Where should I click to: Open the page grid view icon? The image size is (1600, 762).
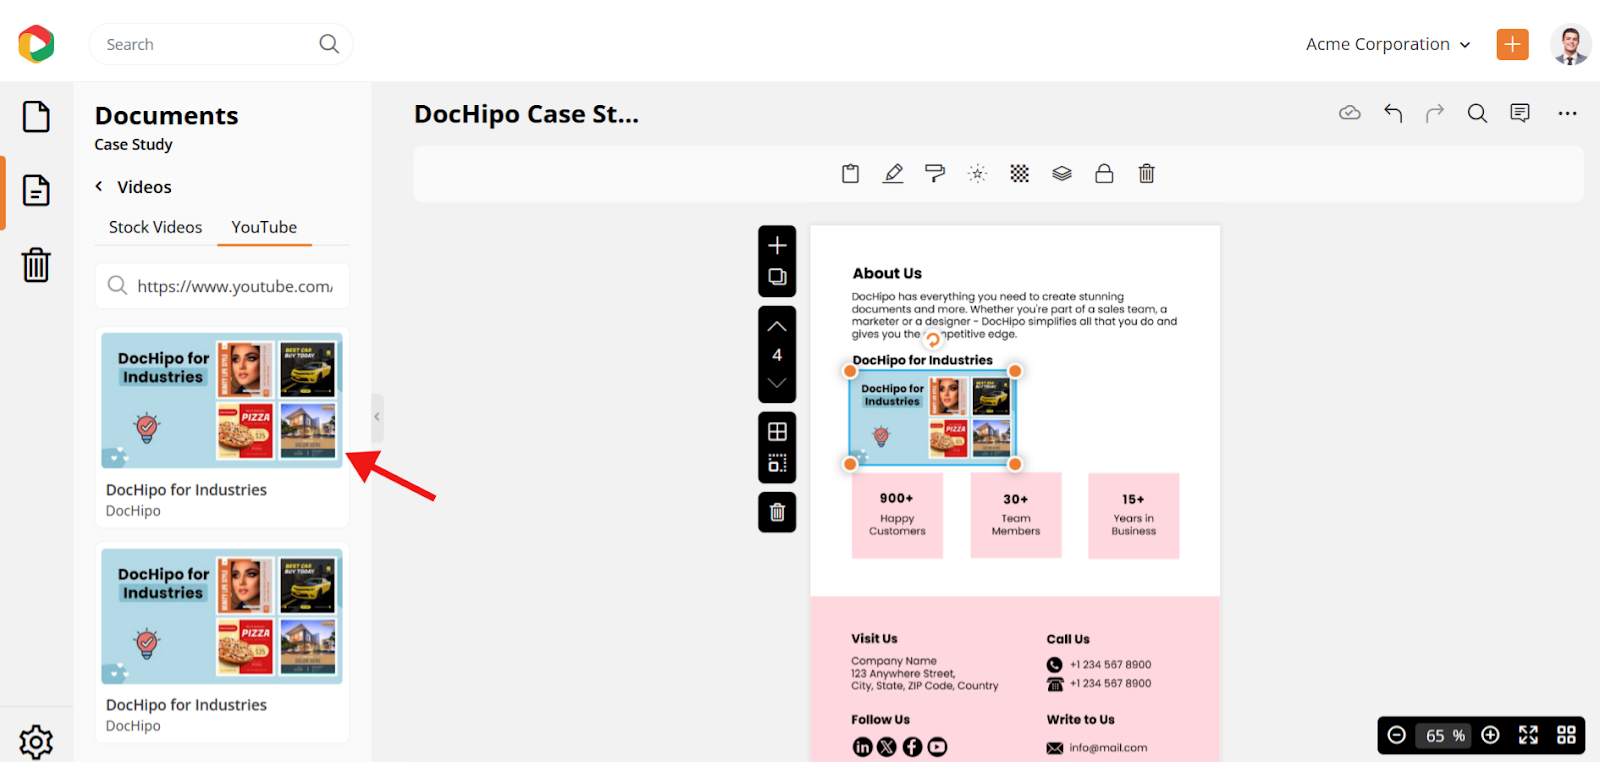tap(1566, 735)
